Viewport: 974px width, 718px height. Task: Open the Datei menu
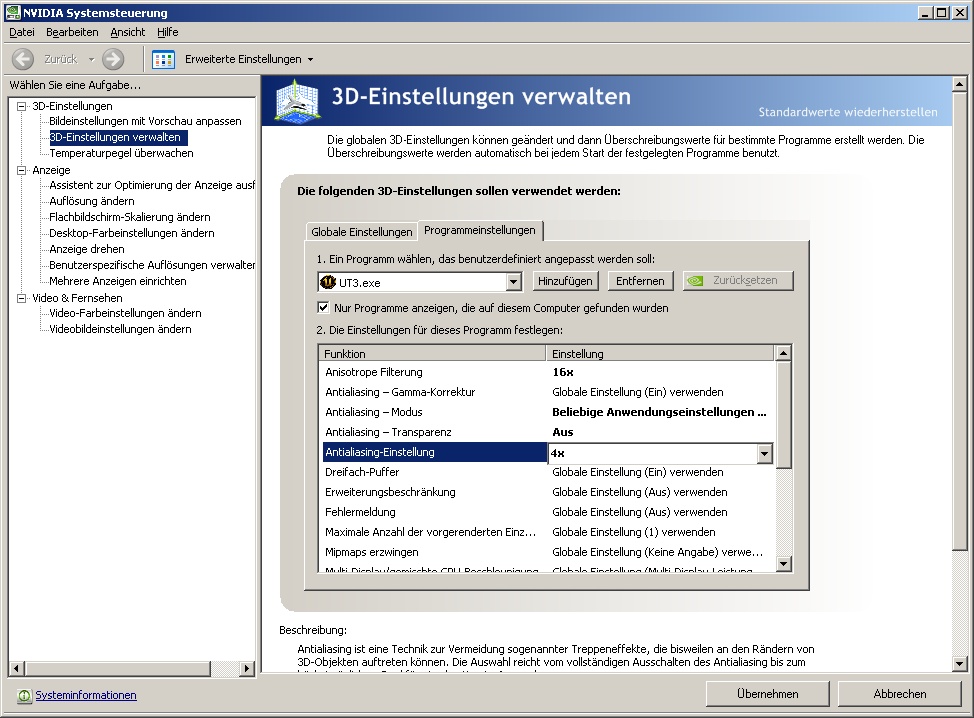22,32
